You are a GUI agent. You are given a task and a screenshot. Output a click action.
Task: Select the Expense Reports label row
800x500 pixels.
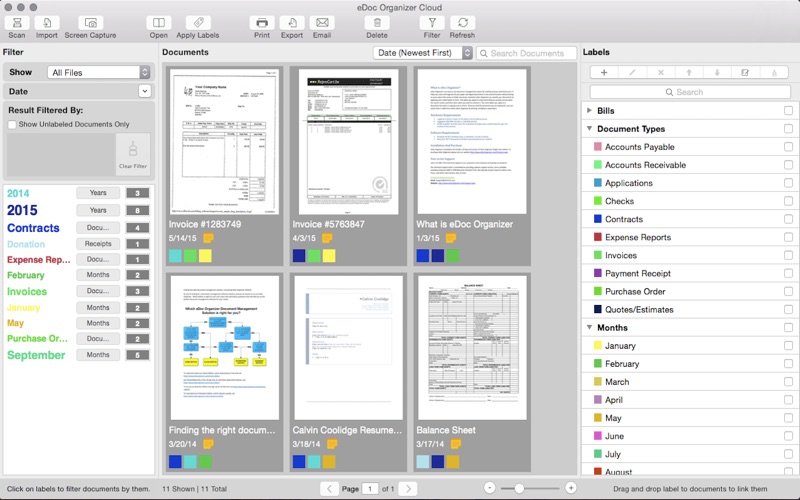click(690, 237)
